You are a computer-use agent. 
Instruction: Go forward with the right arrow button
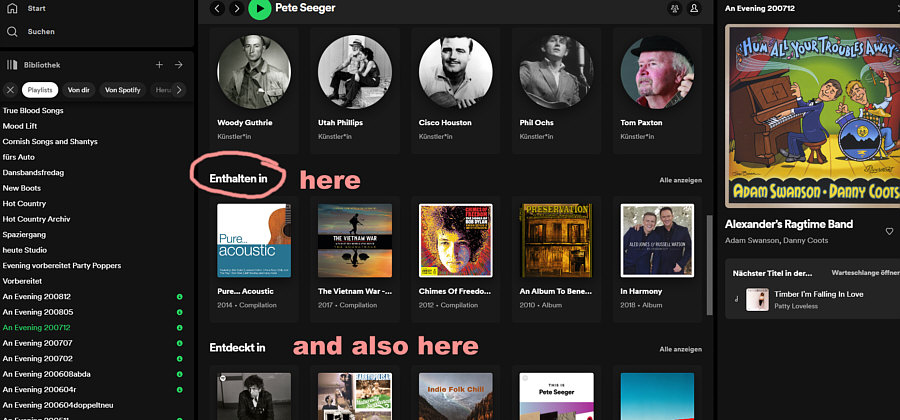click(237, 9)
